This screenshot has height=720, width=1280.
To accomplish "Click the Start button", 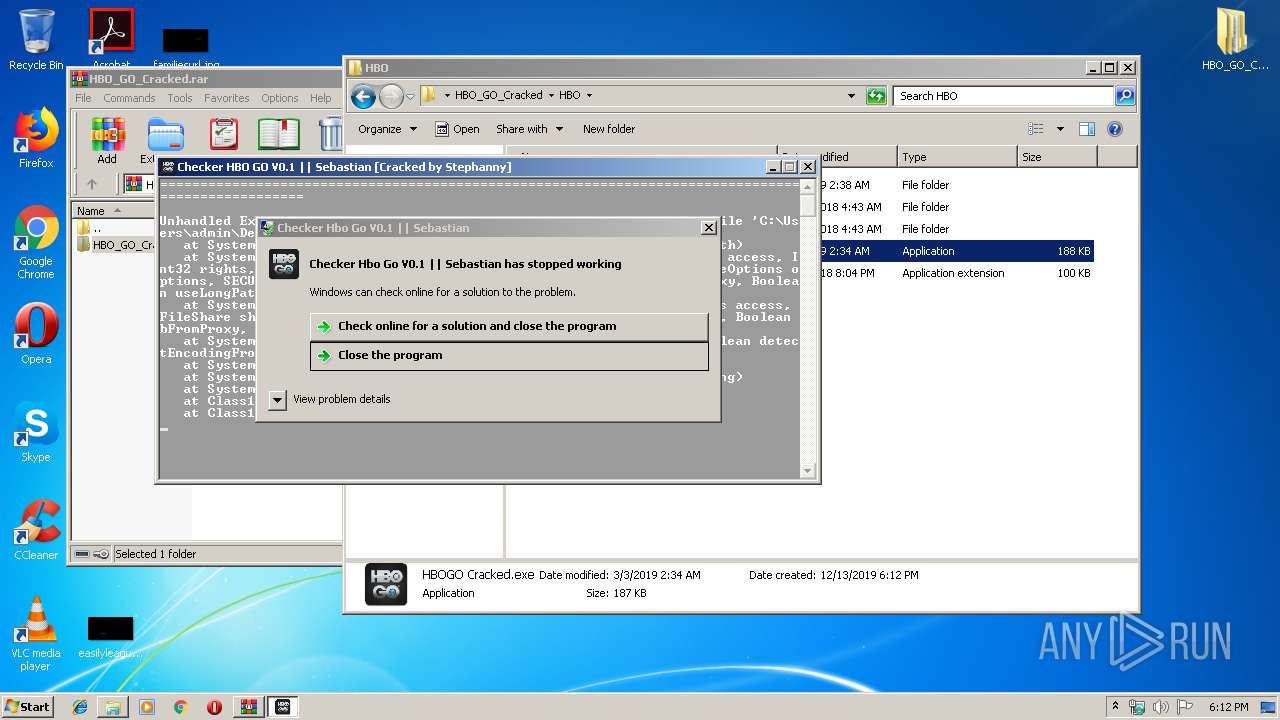I will point(28,706).
